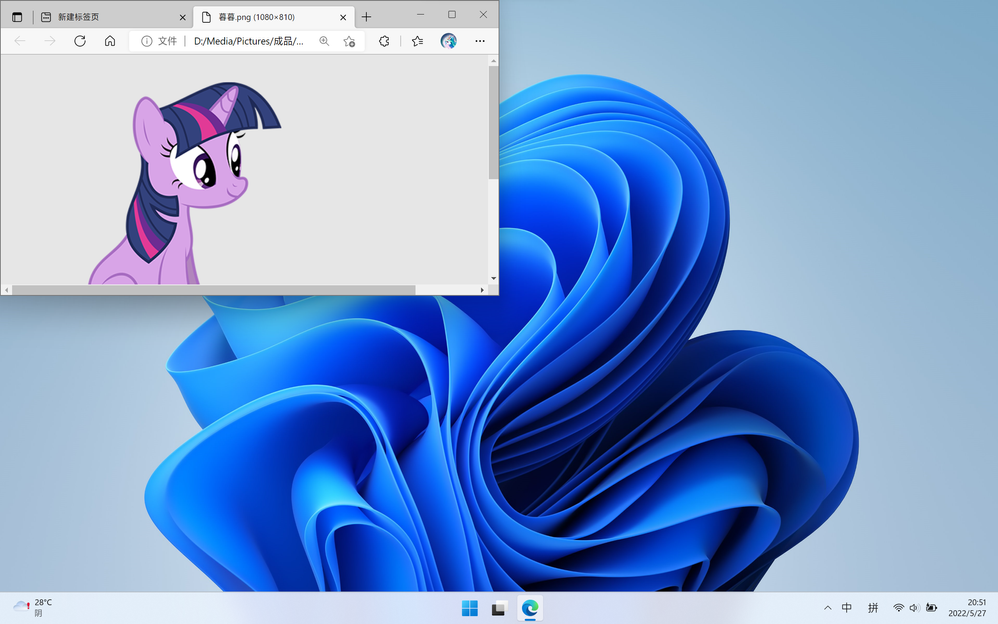Switch to the 新建标签页 tab

click(115, 17)
